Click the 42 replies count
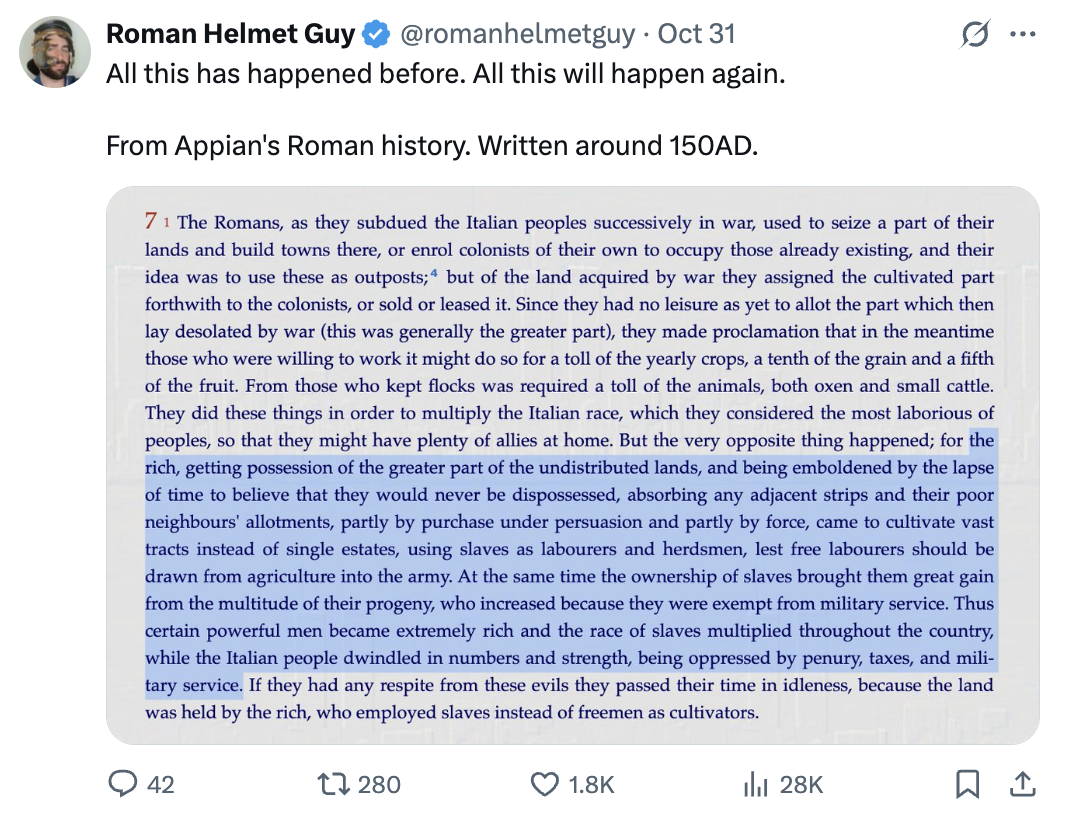Screen dimensions: 1068x822 tap(160, 785)
